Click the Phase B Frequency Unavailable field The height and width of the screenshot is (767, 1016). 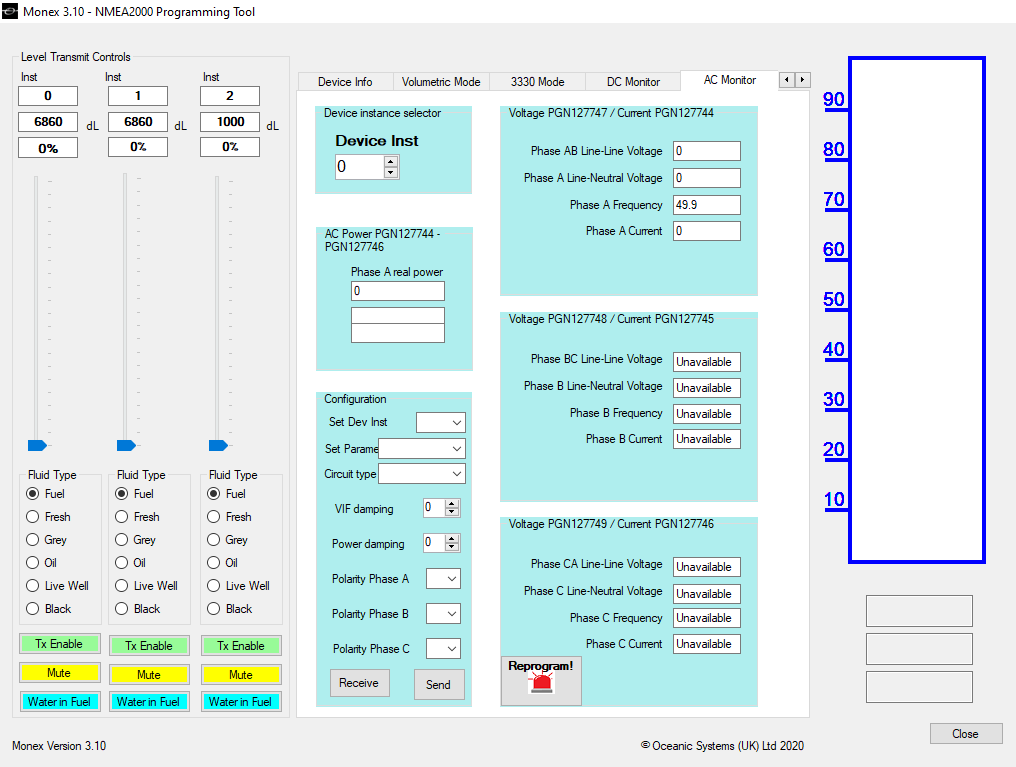tap(707, 413)
